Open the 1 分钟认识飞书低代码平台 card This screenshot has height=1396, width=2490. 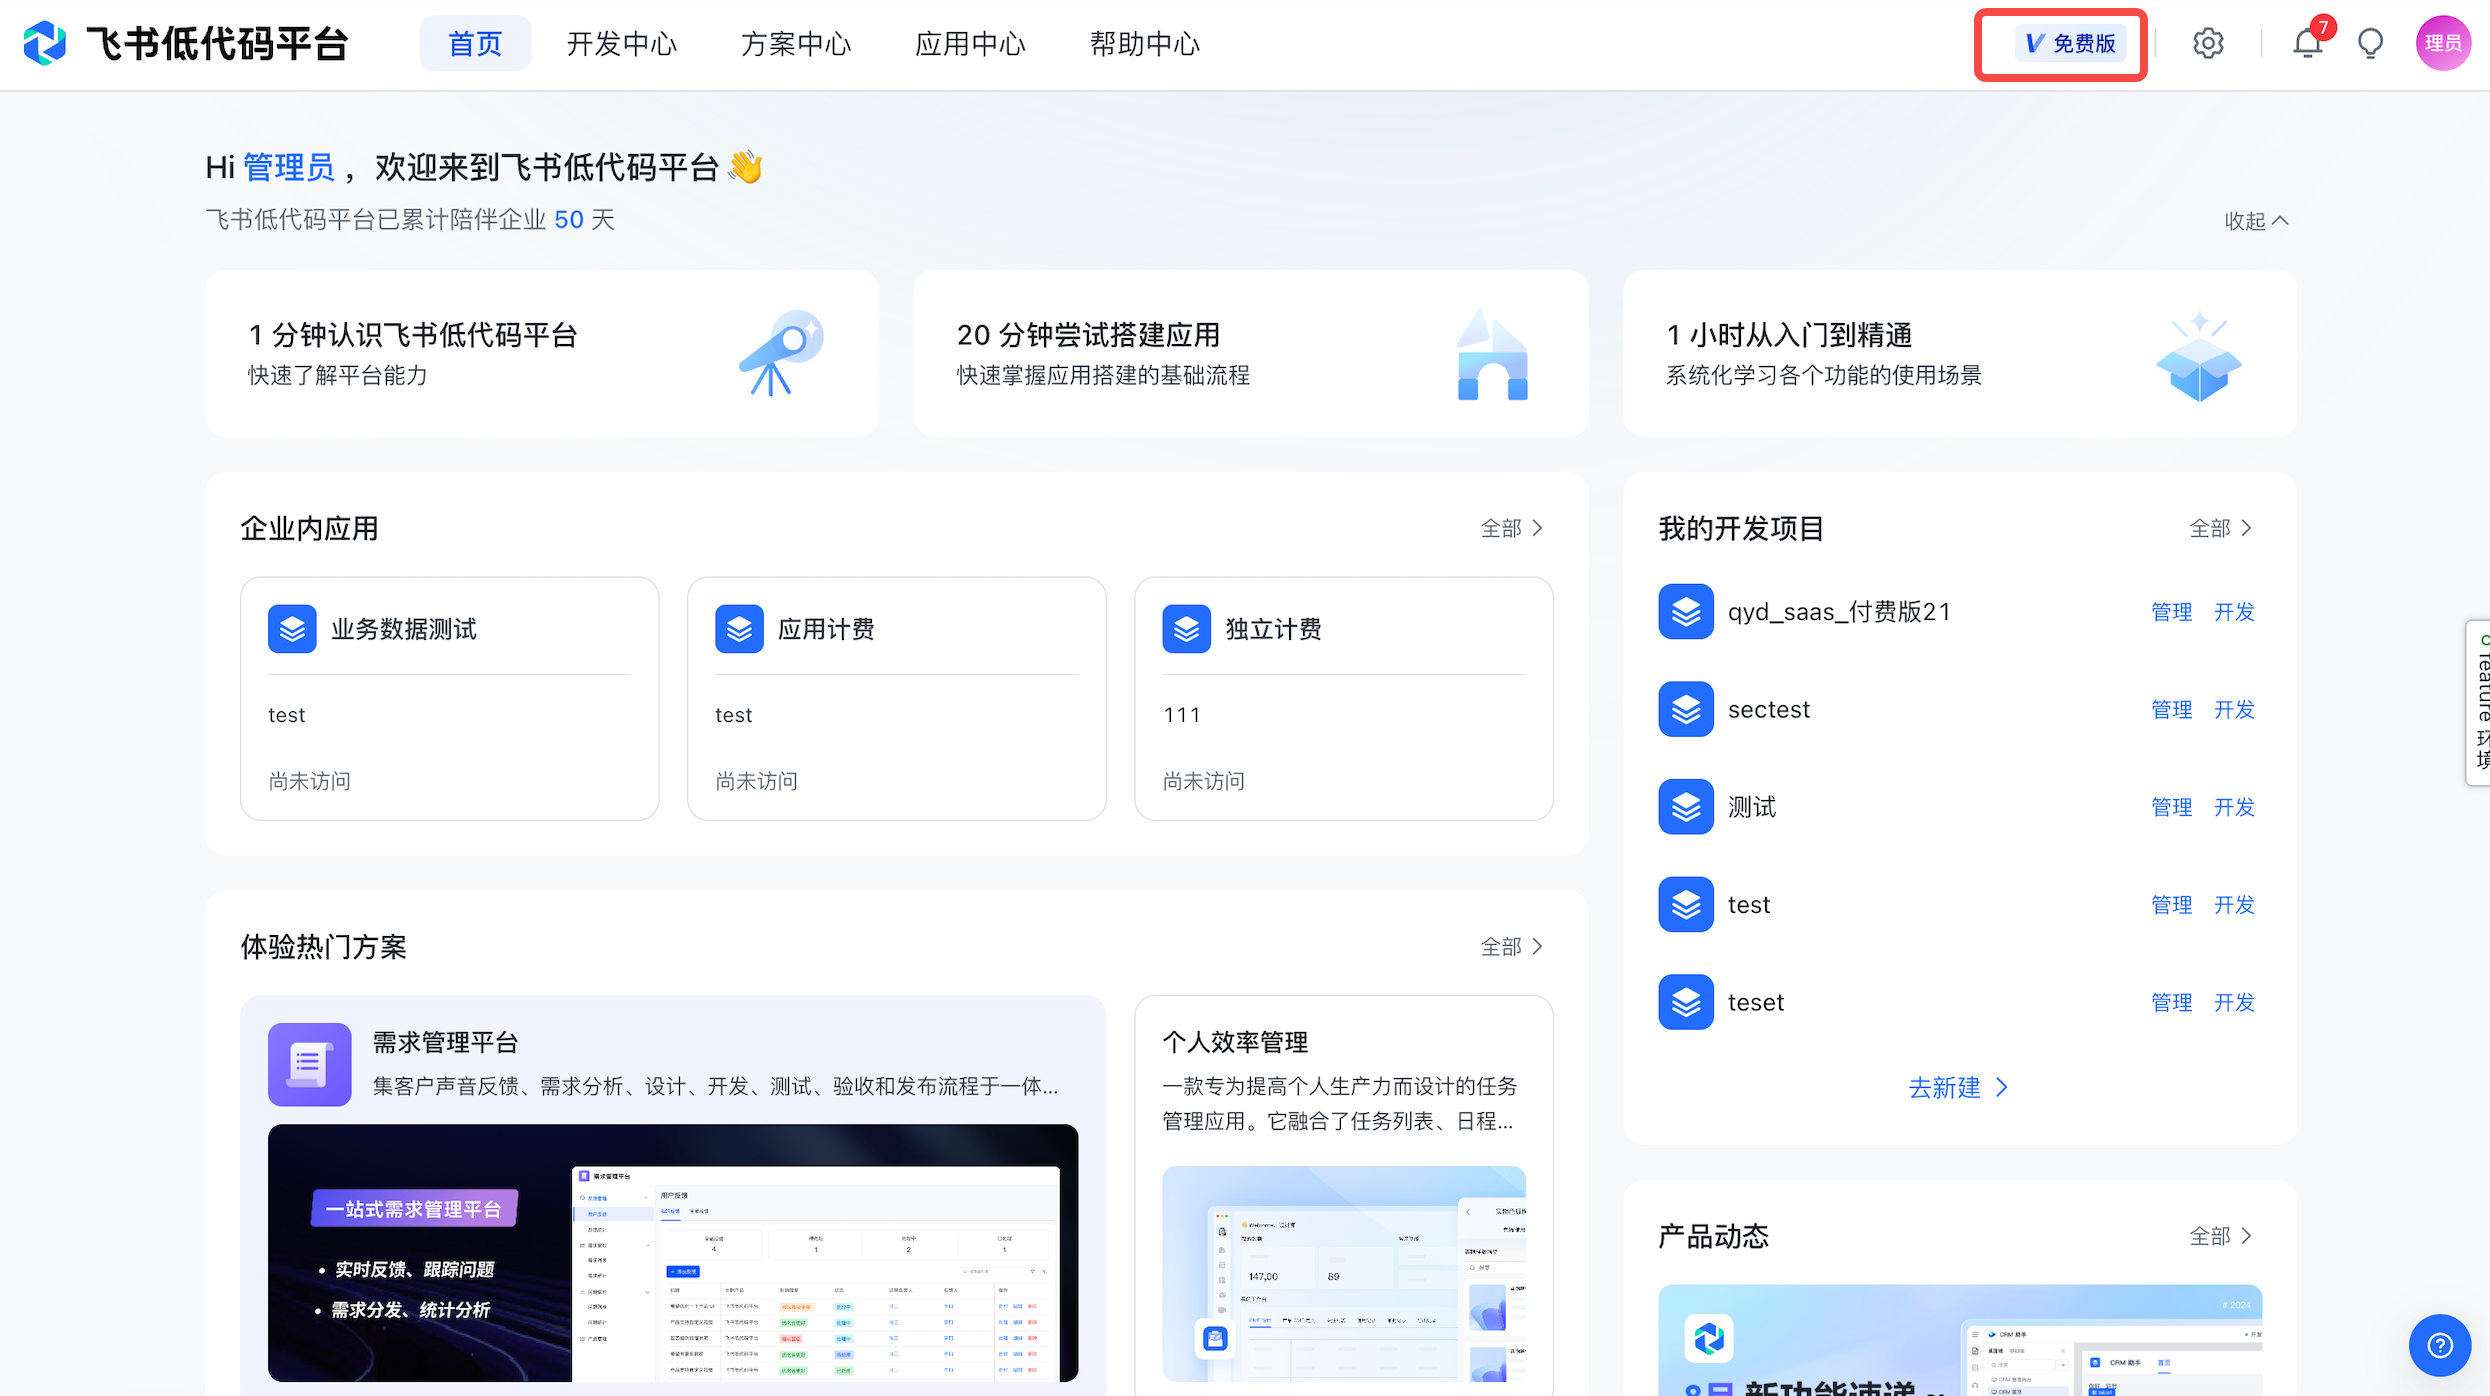[x=542, y=353]
